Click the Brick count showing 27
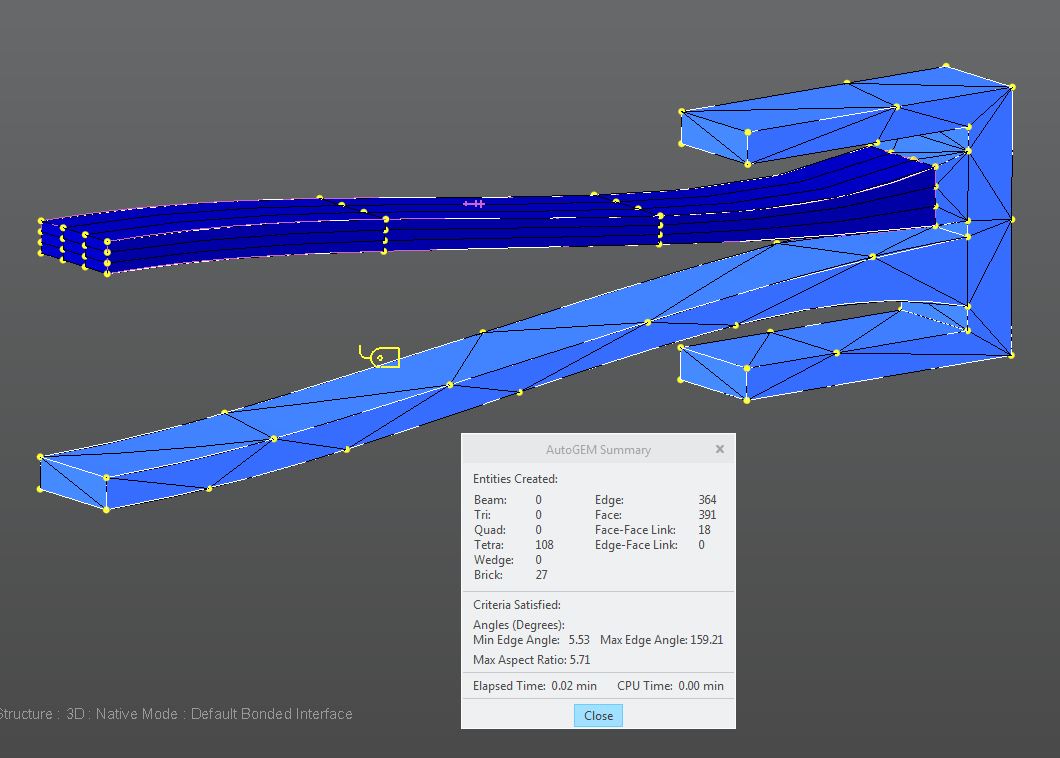The image size is (1060, 758). coord(540,575)
